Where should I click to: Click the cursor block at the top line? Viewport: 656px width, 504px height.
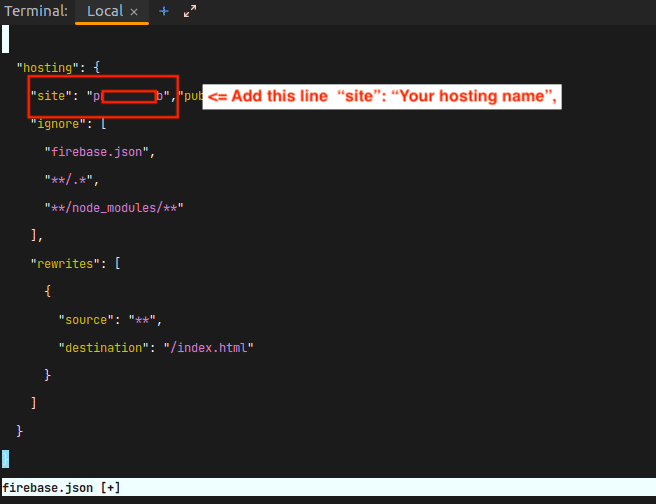tap(5, 39)
